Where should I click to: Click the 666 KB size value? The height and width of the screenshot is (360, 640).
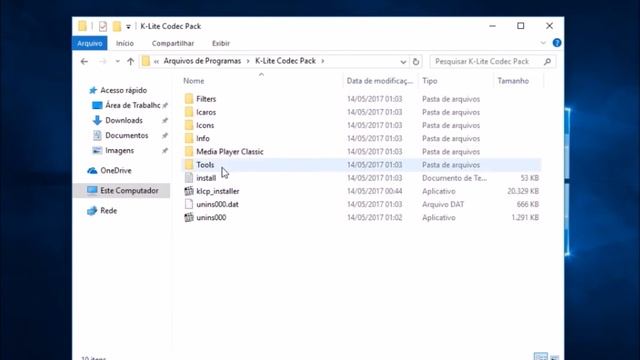(x=527, y=204)
